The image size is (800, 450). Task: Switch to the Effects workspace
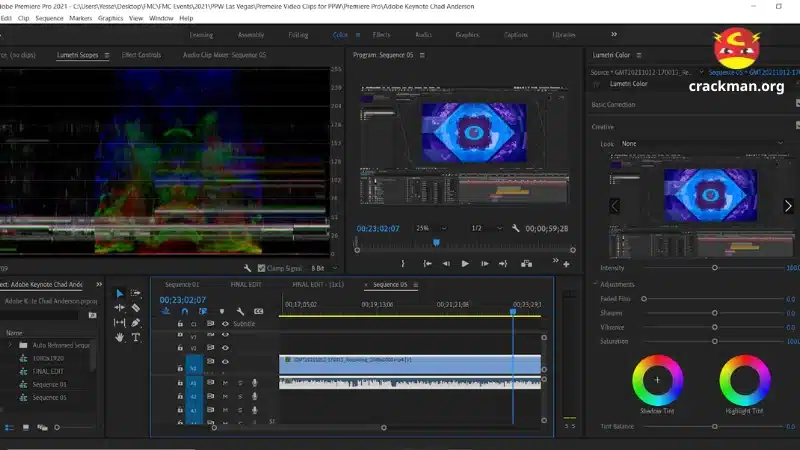[x=381, y=35]
